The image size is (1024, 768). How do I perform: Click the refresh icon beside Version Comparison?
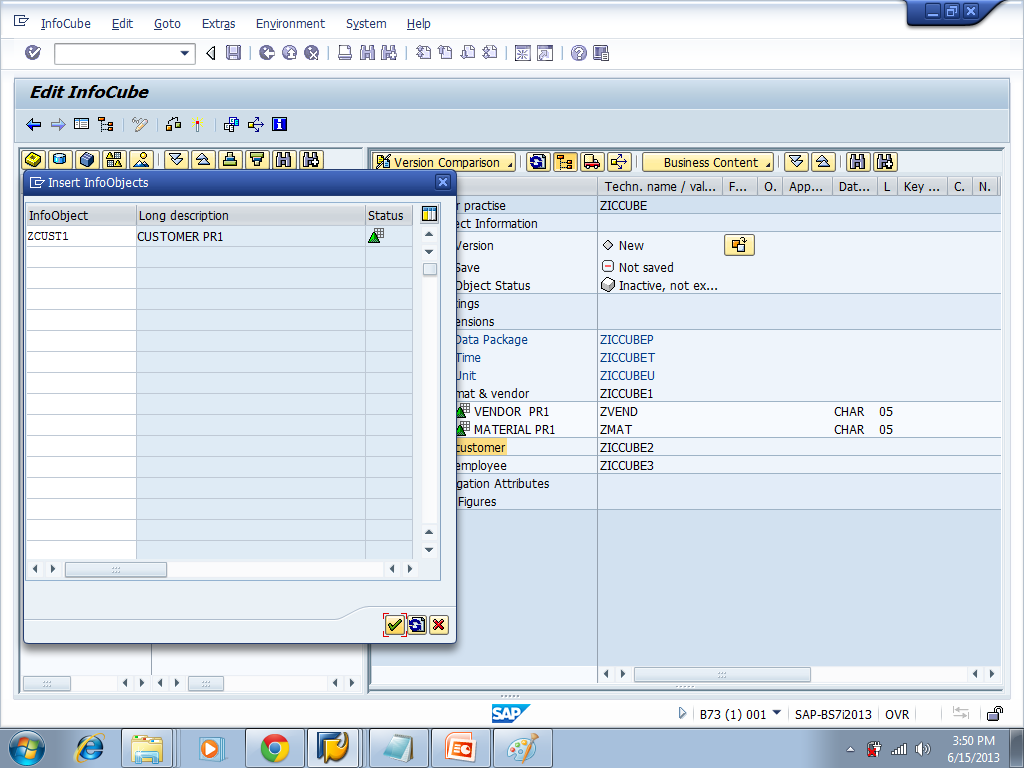[538, 161]
